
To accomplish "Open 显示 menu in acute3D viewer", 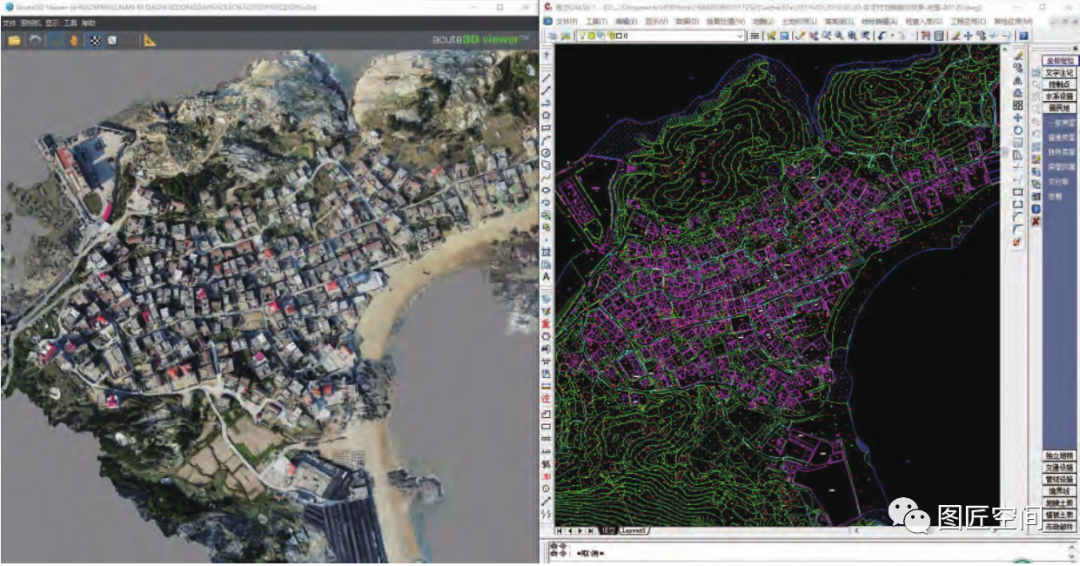I will point(52,23).
